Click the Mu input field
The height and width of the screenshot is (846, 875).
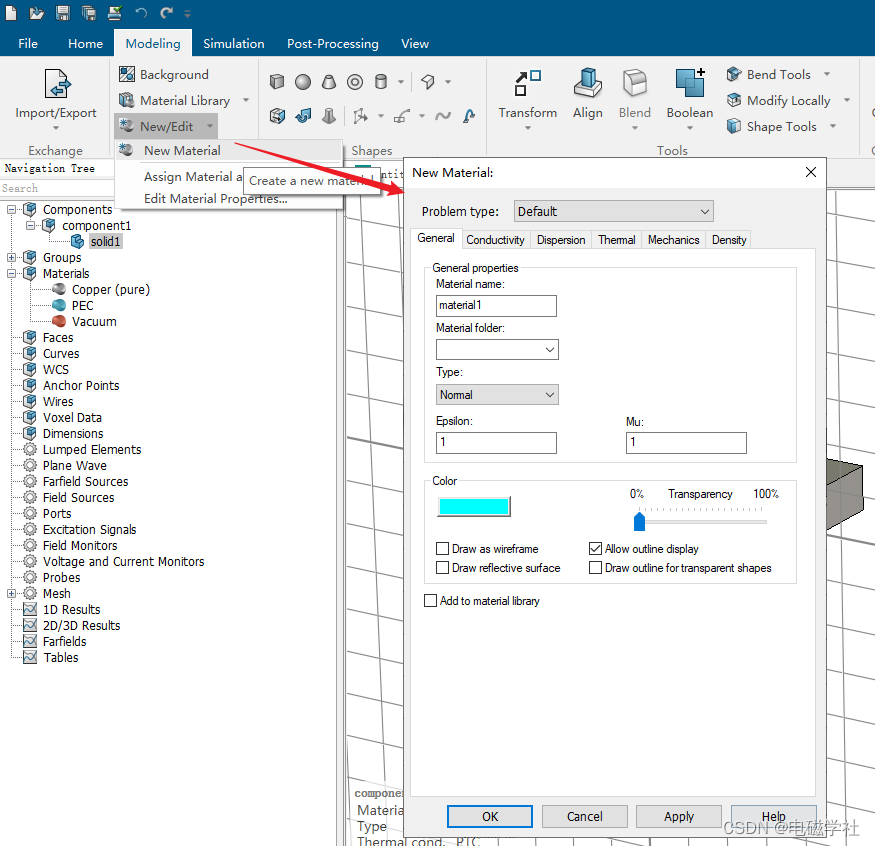tap(686, 443)
